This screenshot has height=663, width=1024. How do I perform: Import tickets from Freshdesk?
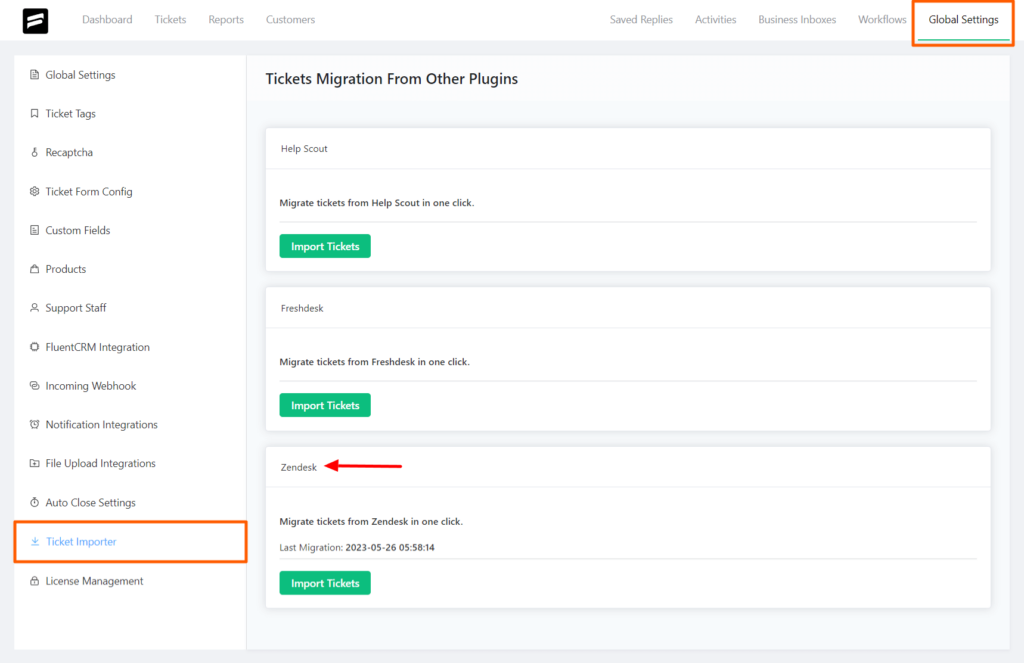(x=324, y=405)
